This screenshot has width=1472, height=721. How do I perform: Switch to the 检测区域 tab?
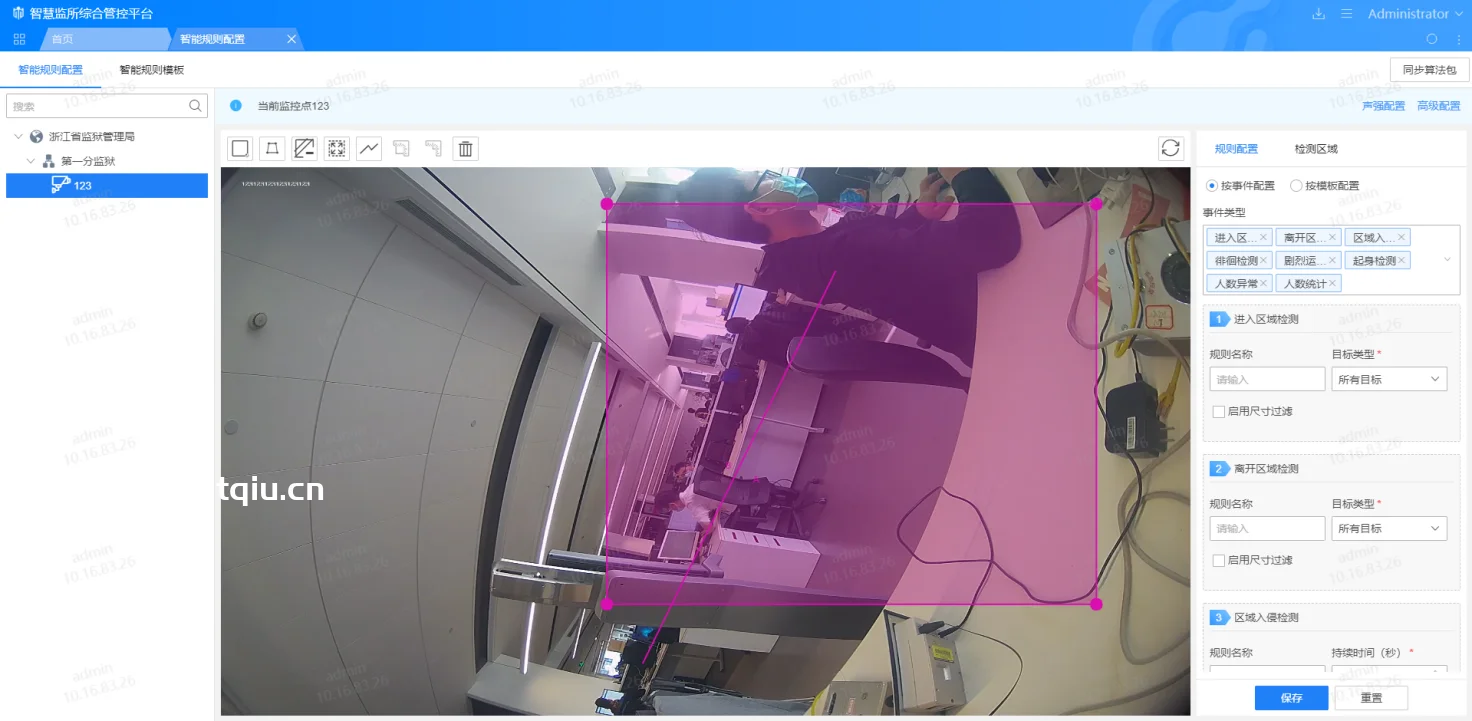pyautogui.click(x=1315, y=149)
